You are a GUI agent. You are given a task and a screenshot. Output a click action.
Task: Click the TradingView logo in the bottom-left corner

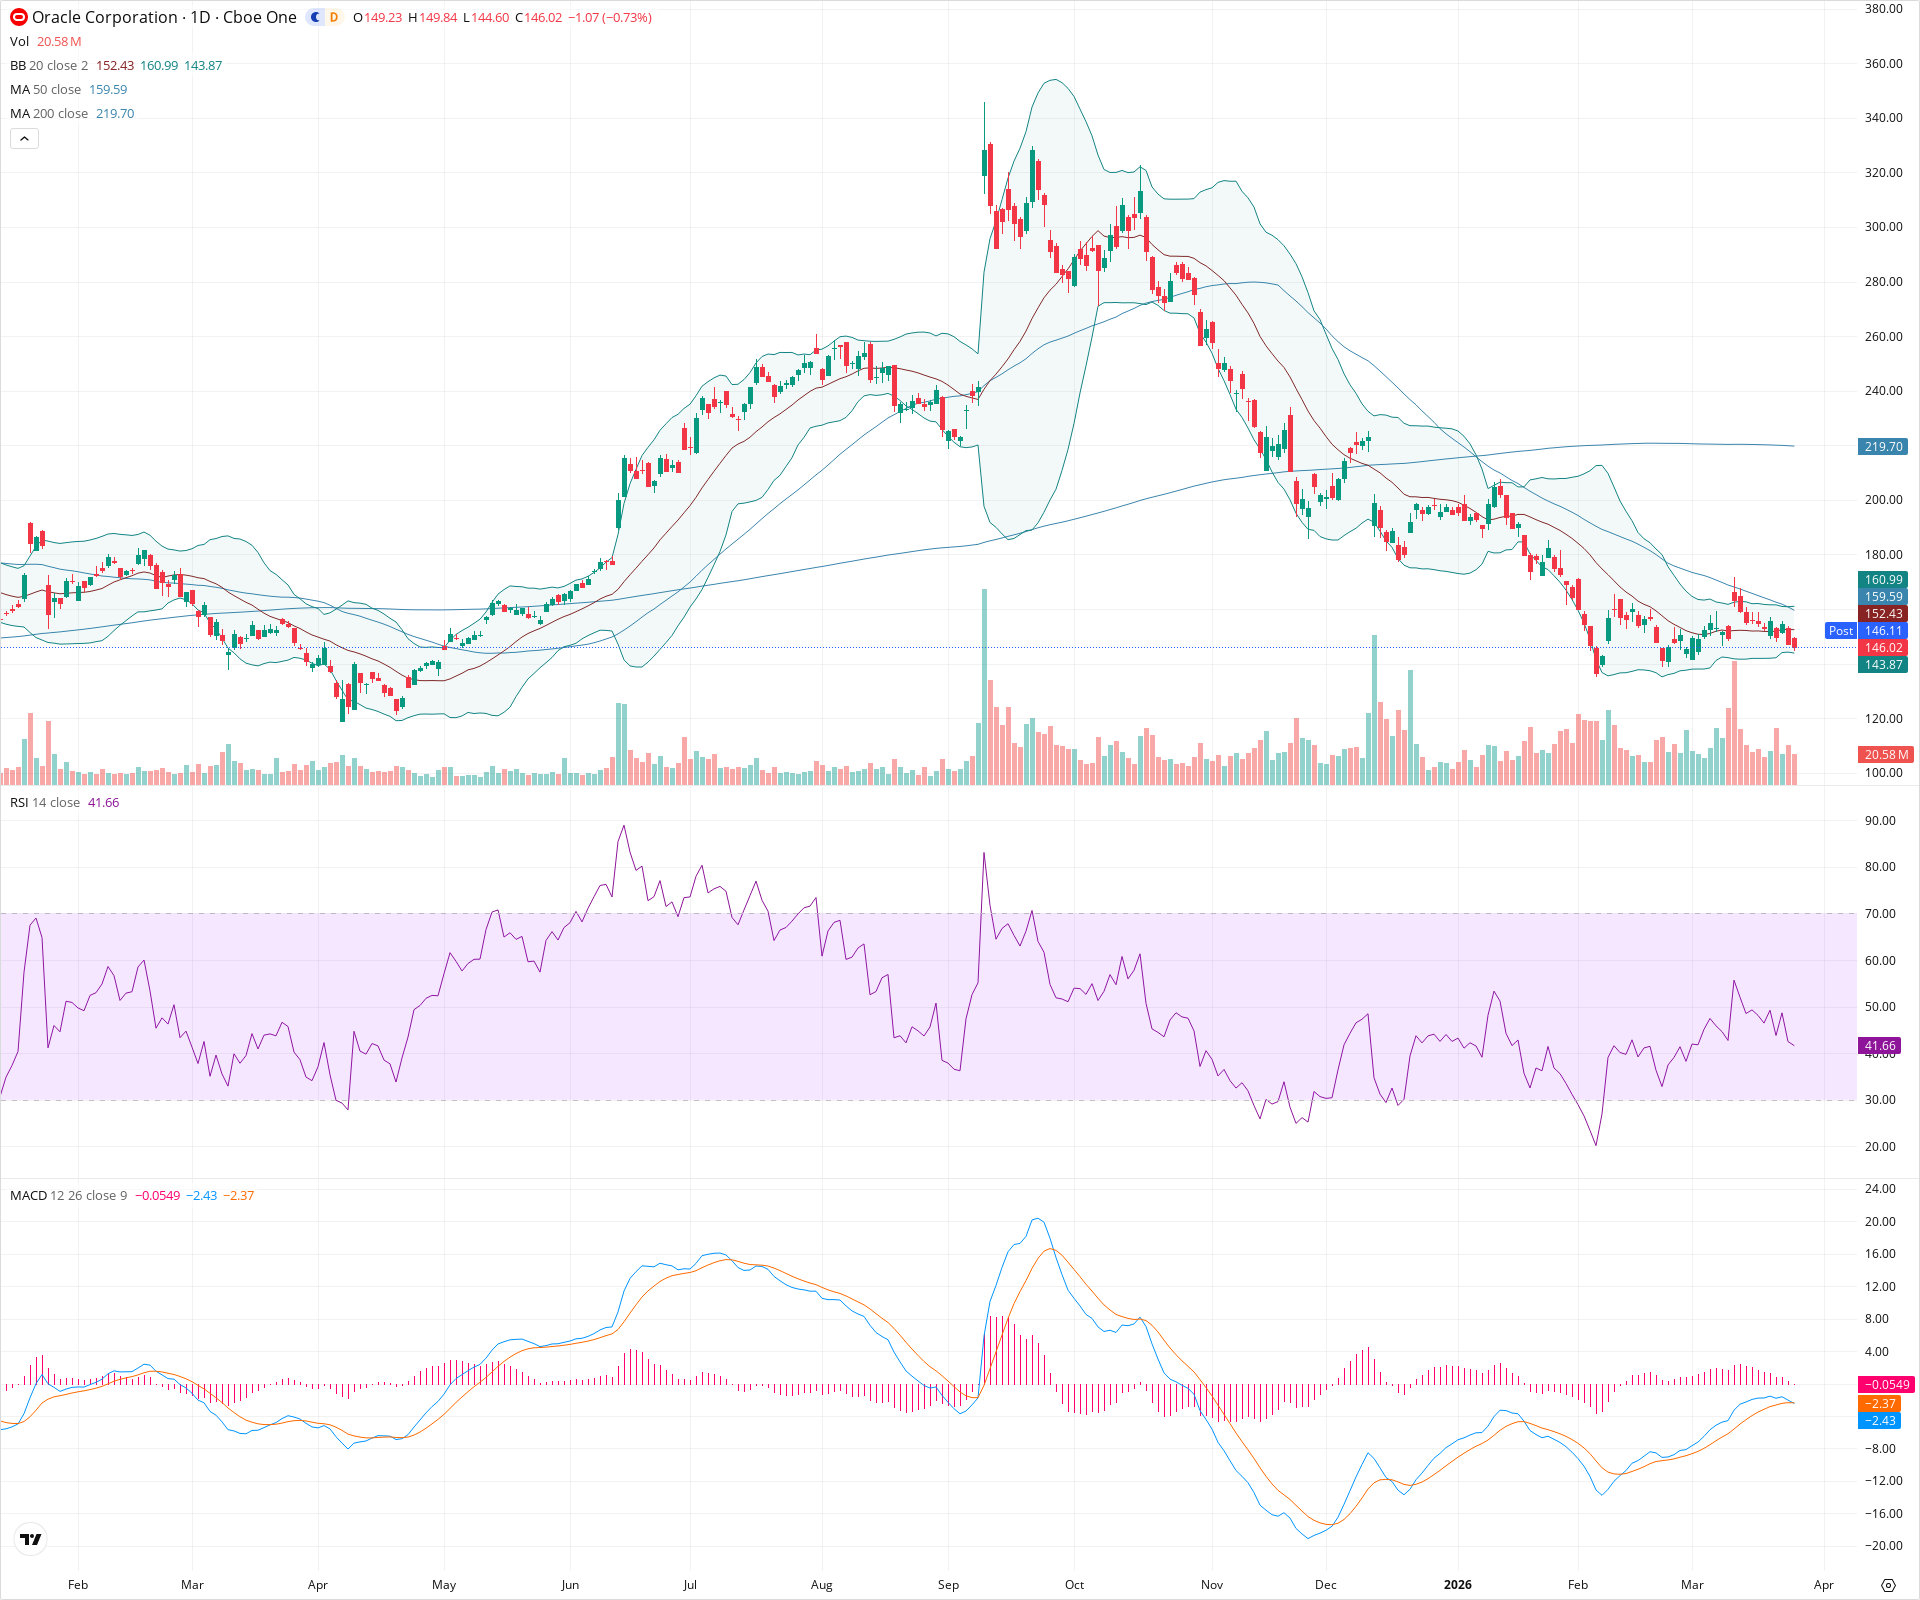click(30, 1539)
